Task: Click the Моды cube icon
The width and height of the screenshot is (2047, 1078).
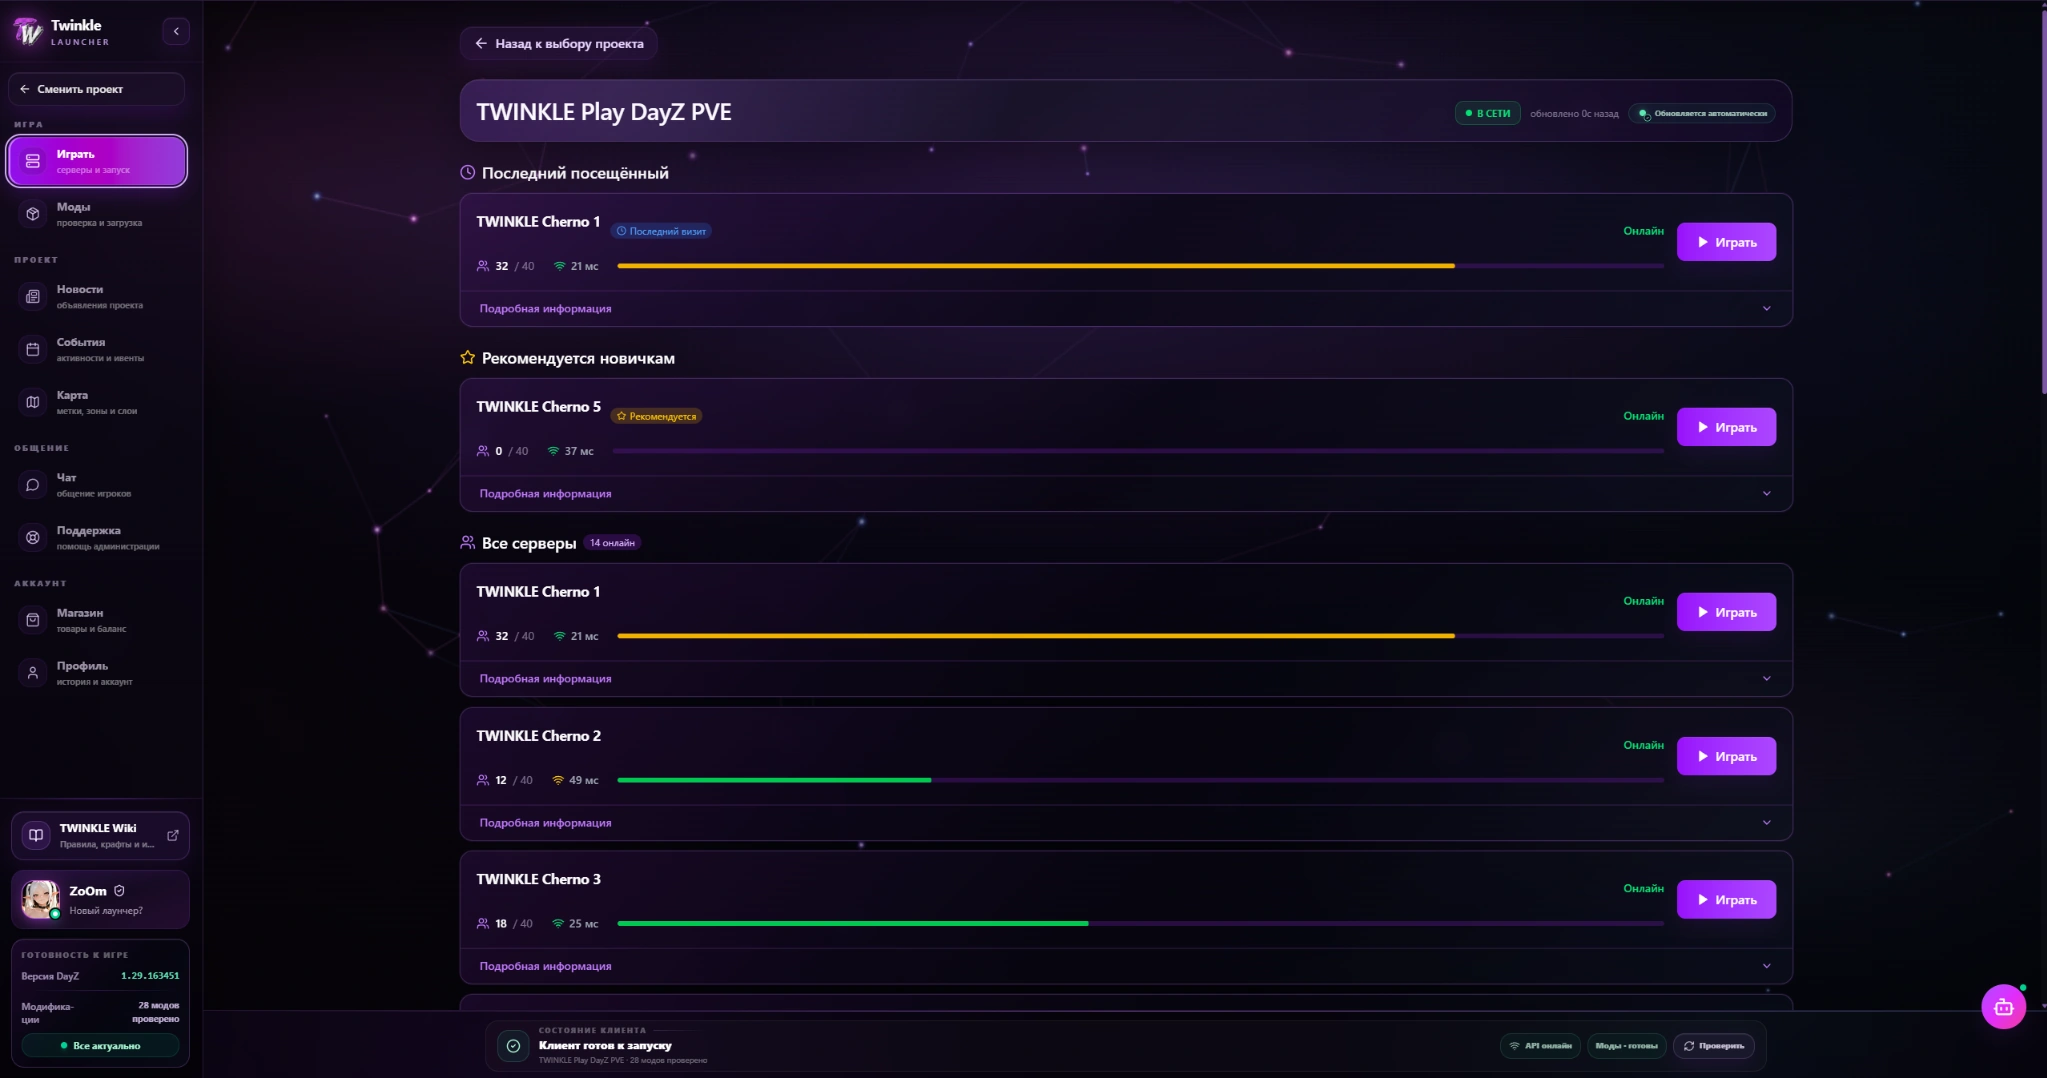Action: pos(33,214)
